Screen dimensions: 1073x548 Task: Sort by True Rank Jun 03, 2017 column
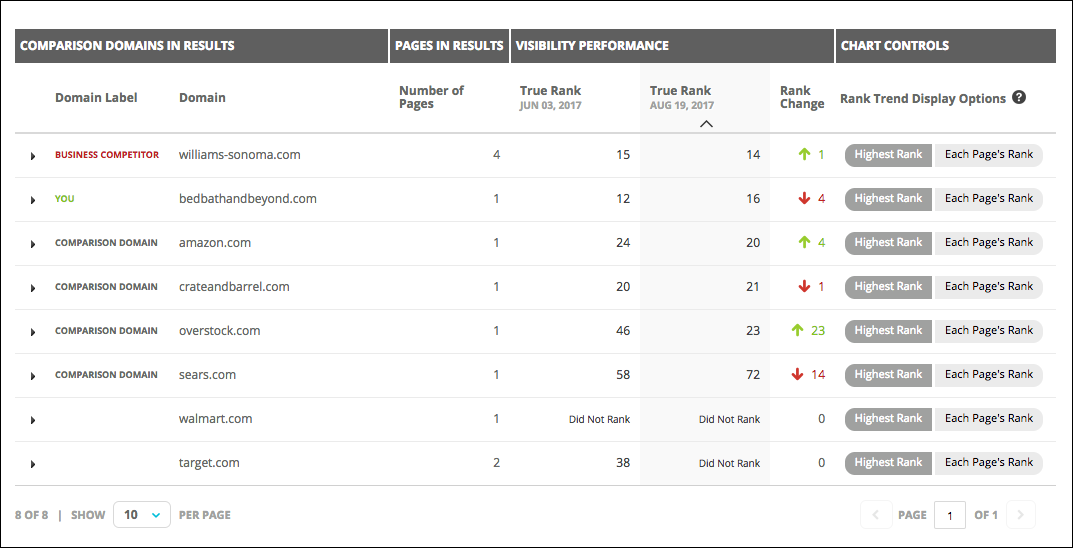tap(551, 98)
